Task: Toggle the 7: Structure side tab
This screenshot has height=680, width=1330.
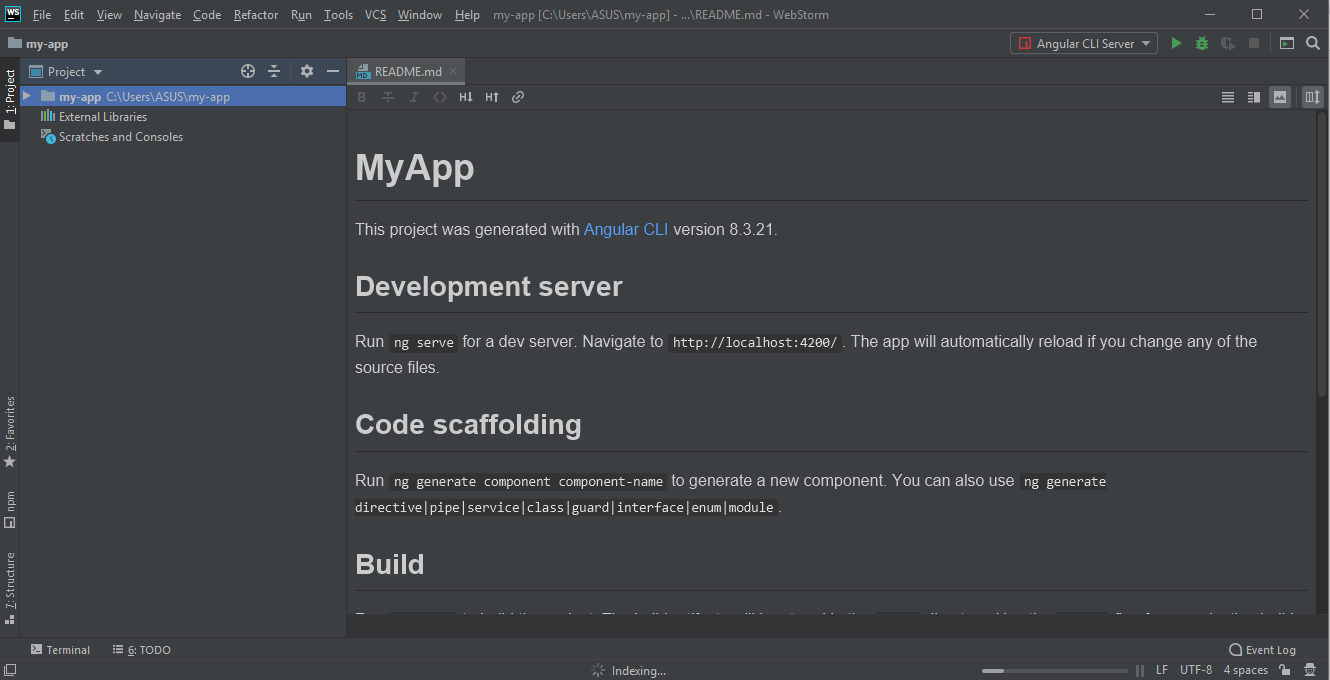Action: point(10,588)
